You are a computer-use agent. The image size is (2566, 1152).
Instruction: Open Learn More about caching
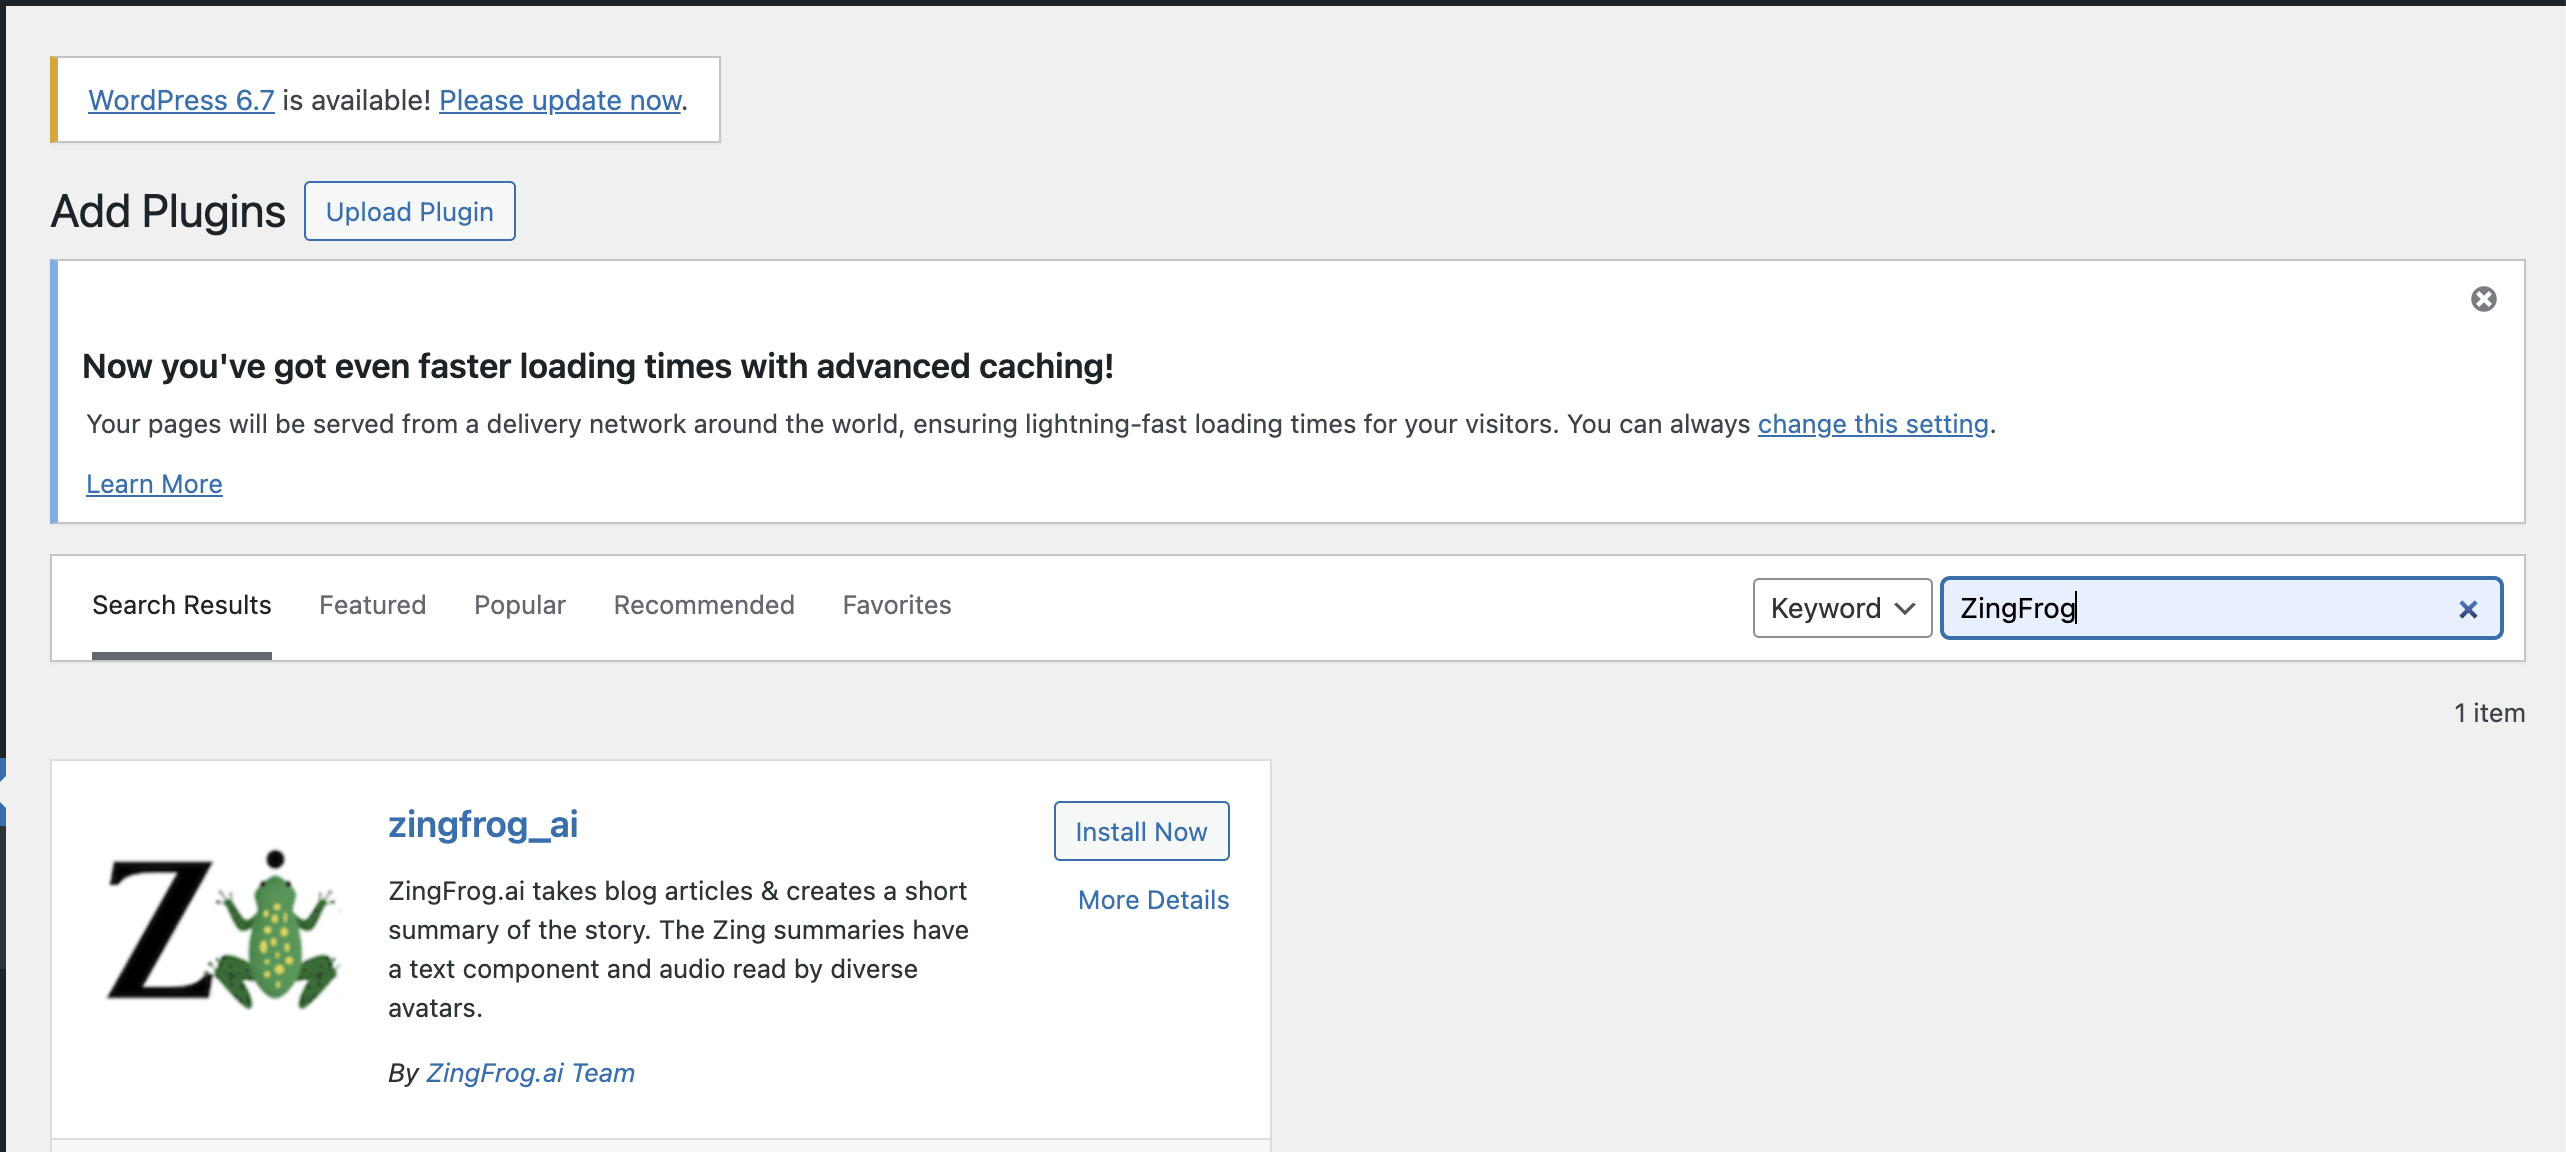coord(154,484)
